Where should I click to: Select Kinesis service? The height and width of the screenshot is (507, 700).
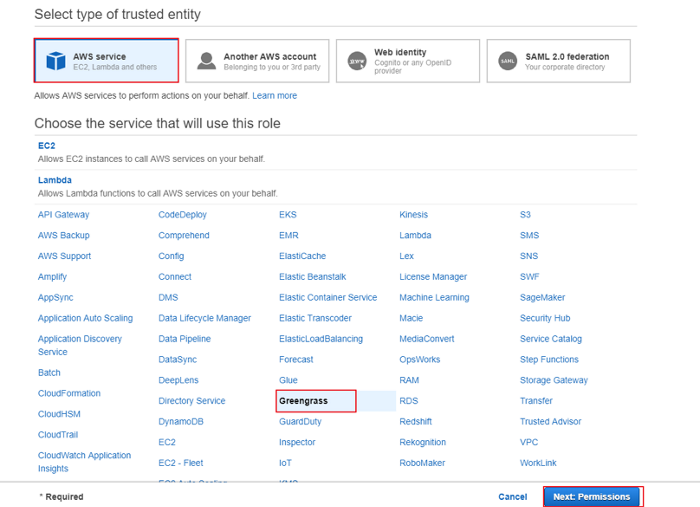pyautogui.click(x=413, y=215)
